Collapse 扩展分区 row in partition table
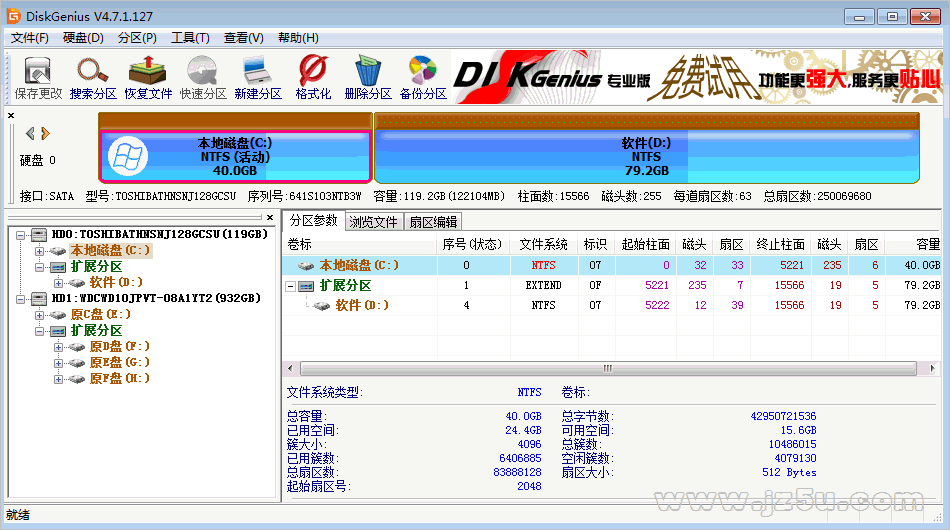 pos(291,286)
